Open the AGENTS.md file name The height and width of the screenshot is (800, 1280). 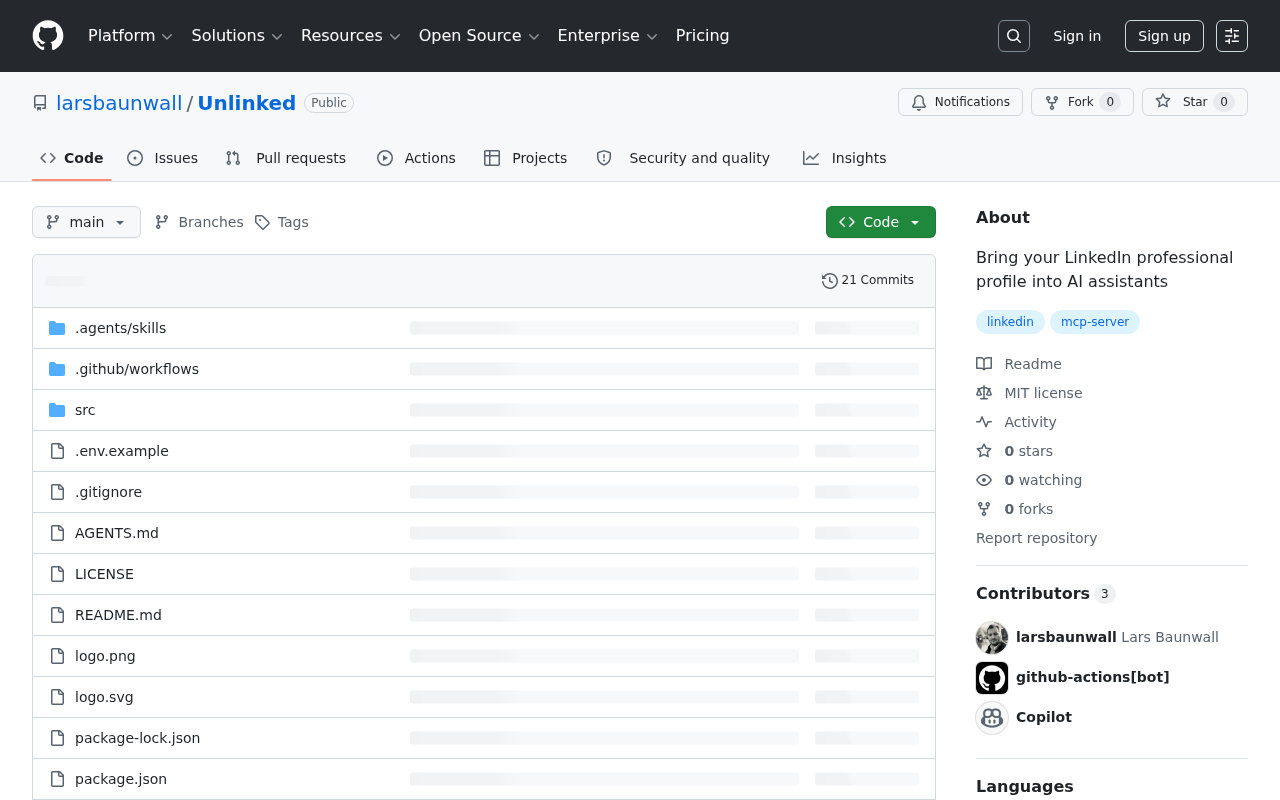coord(117,533)
